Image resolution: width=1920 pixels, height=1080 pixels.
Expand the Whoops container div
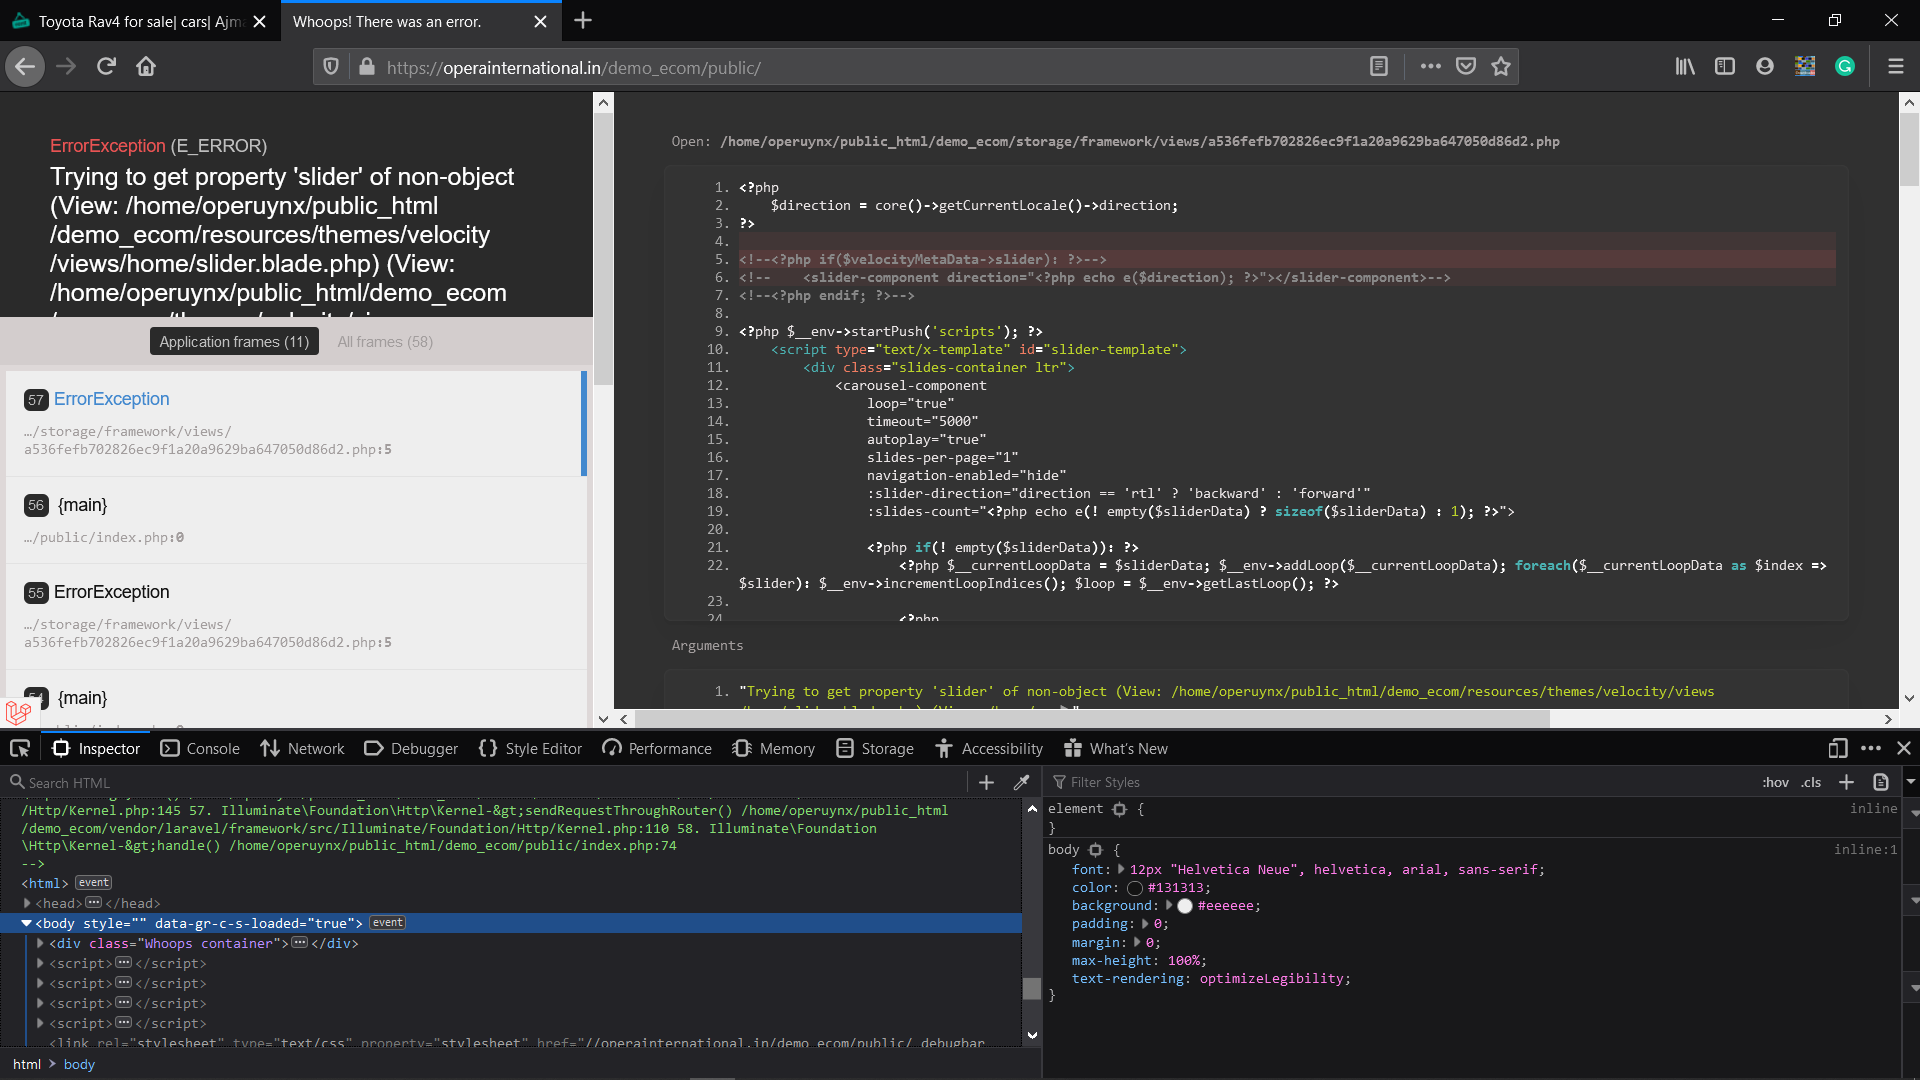[40, 943]
